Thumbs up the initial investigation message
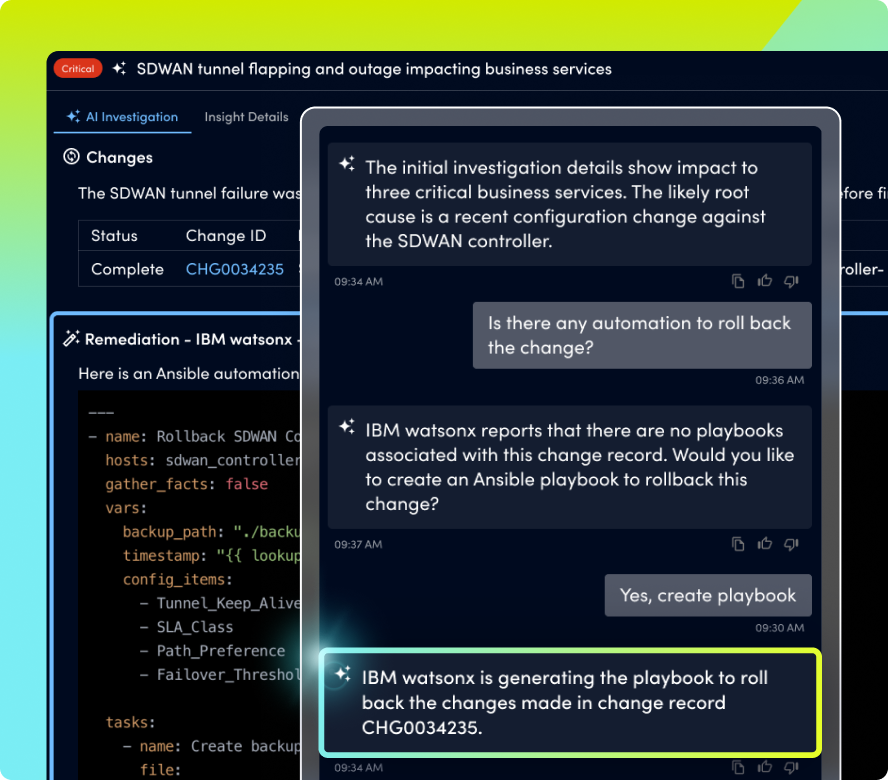The image size is (888, 780). coord(765,281)
